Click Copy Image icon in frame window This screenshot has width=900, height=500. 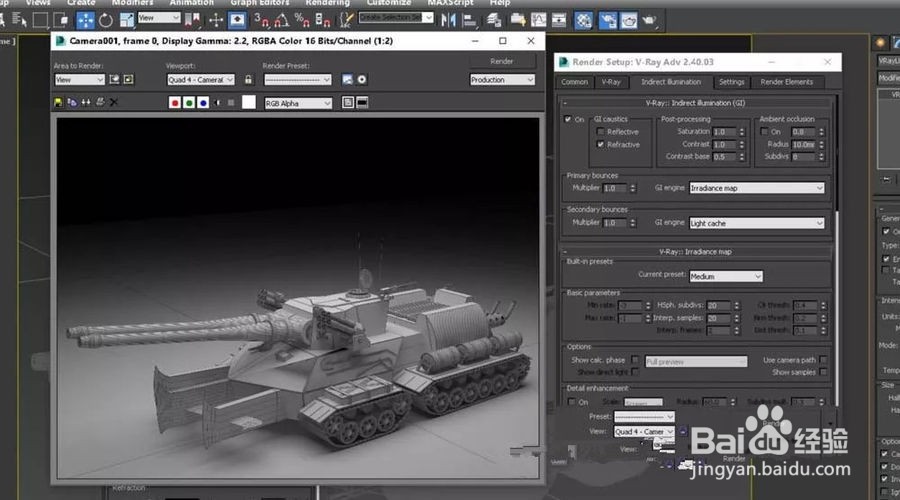point(72,102)
